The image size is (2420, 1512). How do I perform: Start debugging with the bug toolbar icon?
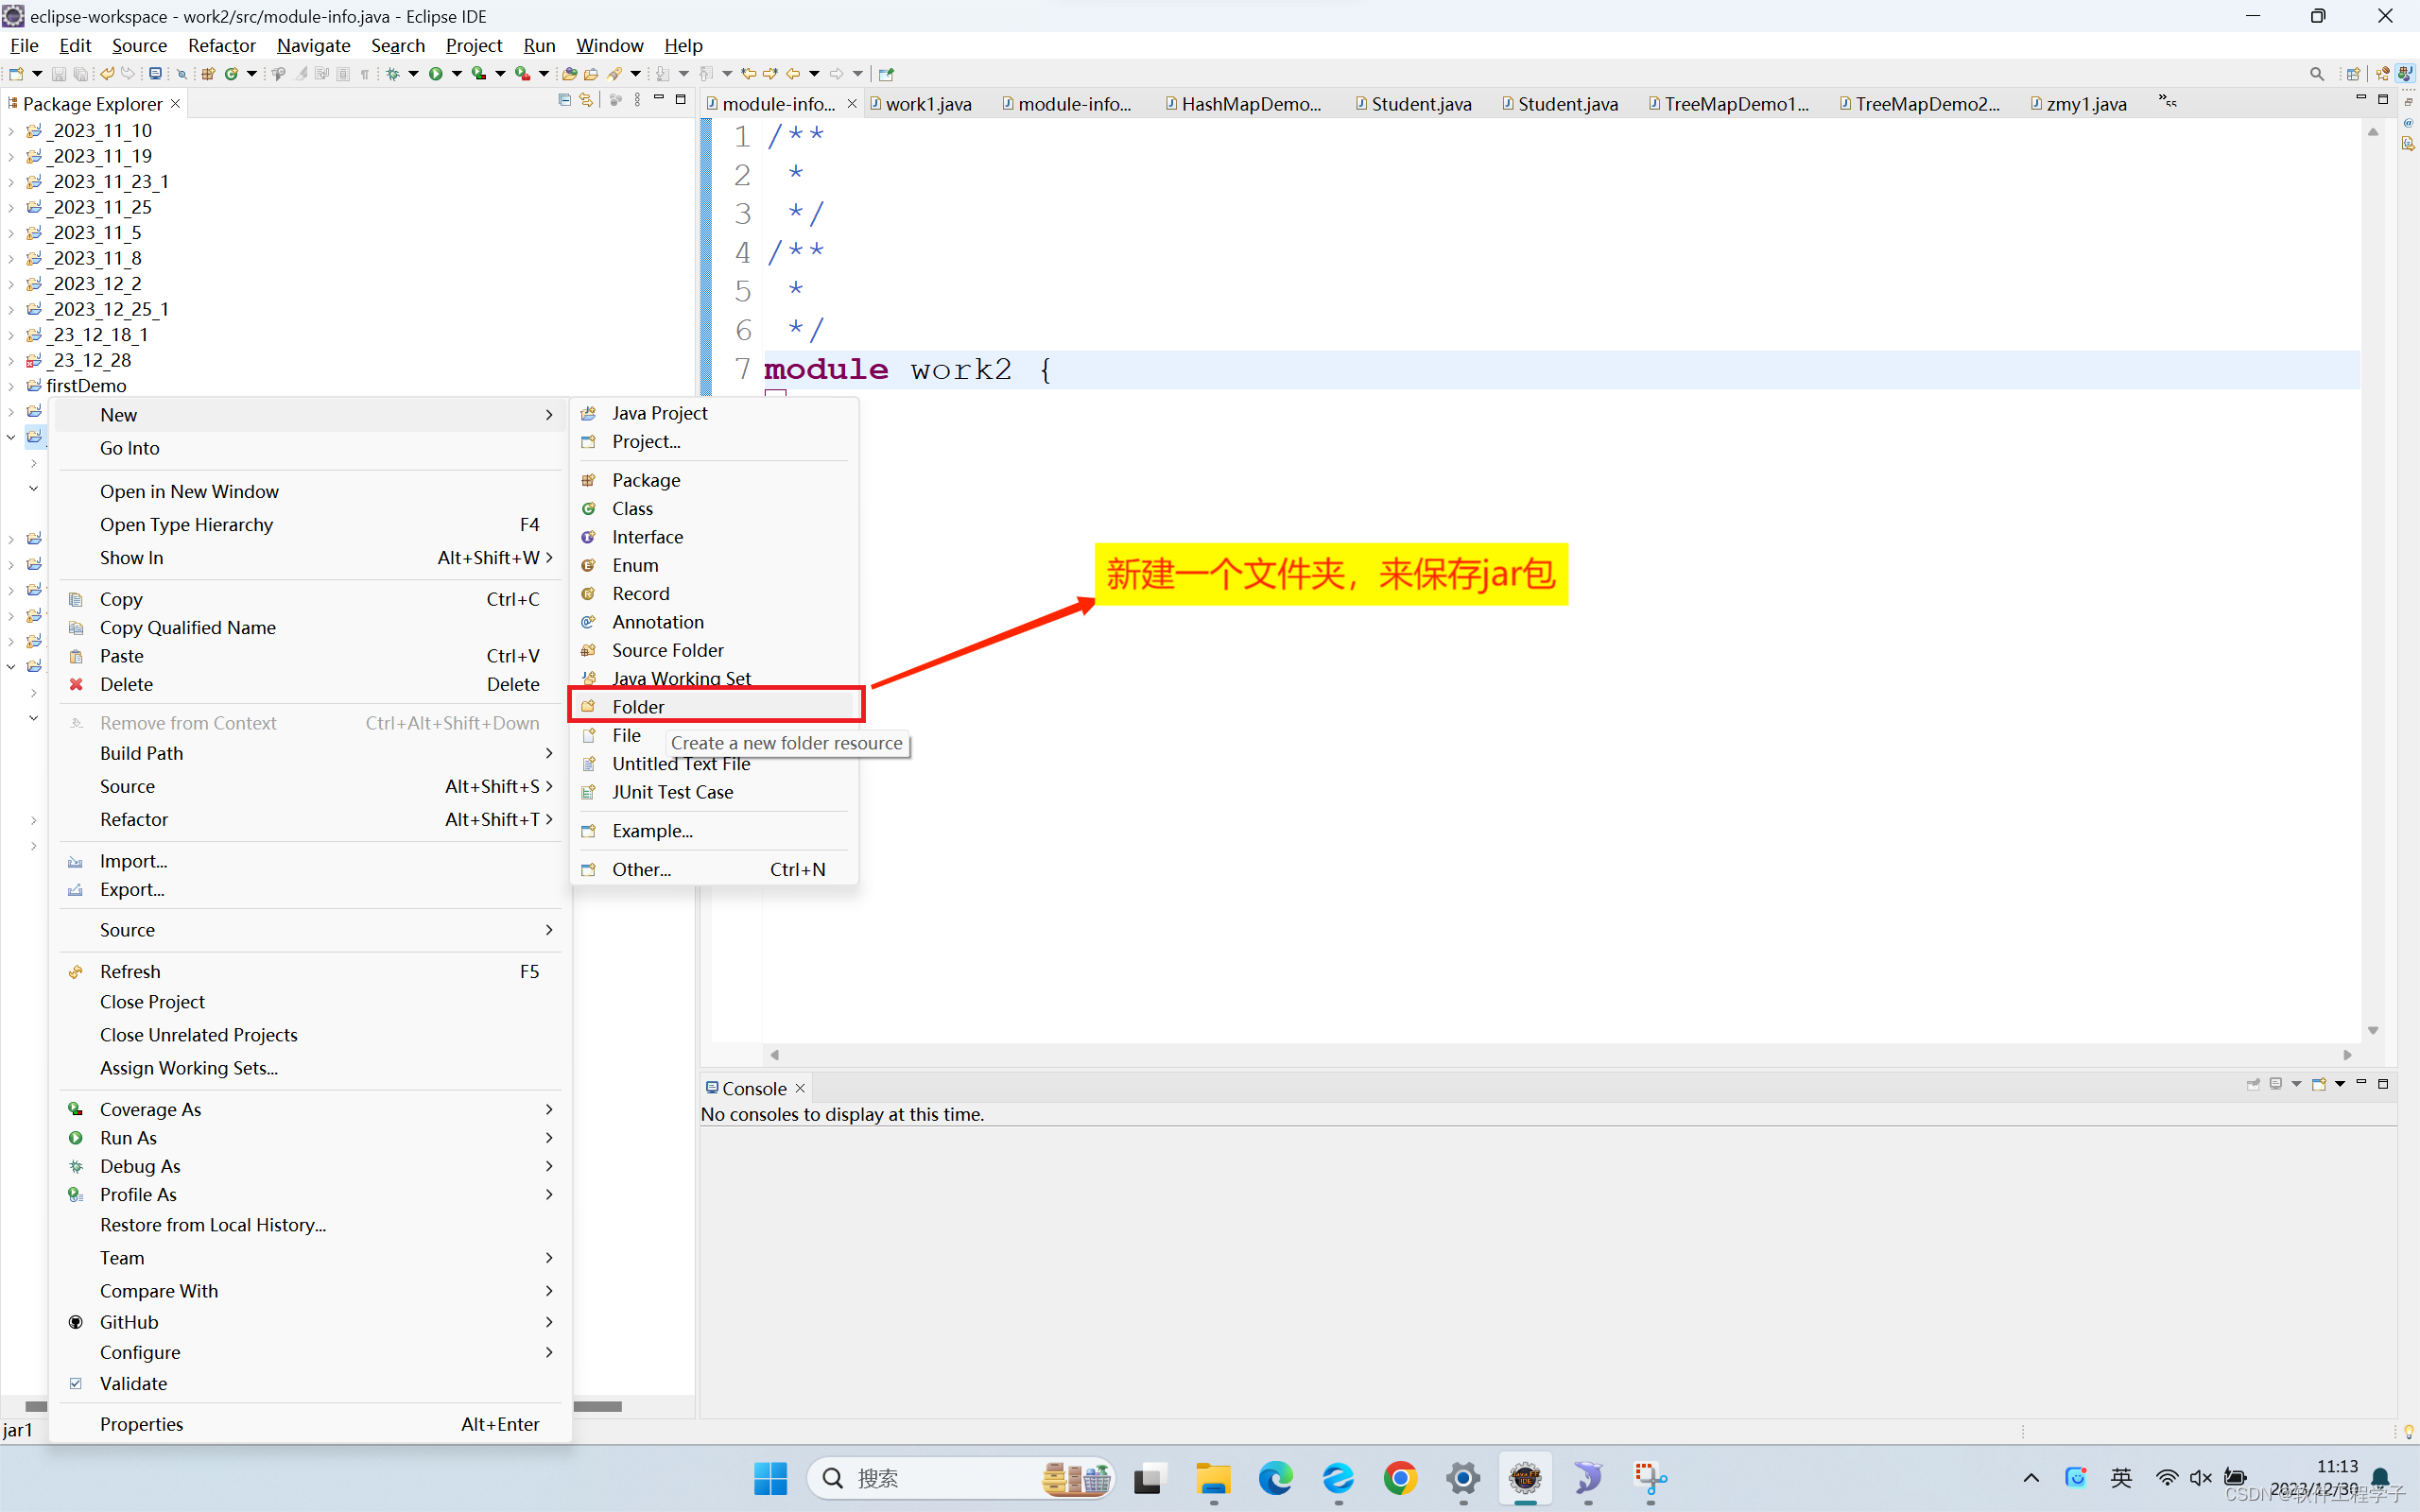[x=393, y=73]
